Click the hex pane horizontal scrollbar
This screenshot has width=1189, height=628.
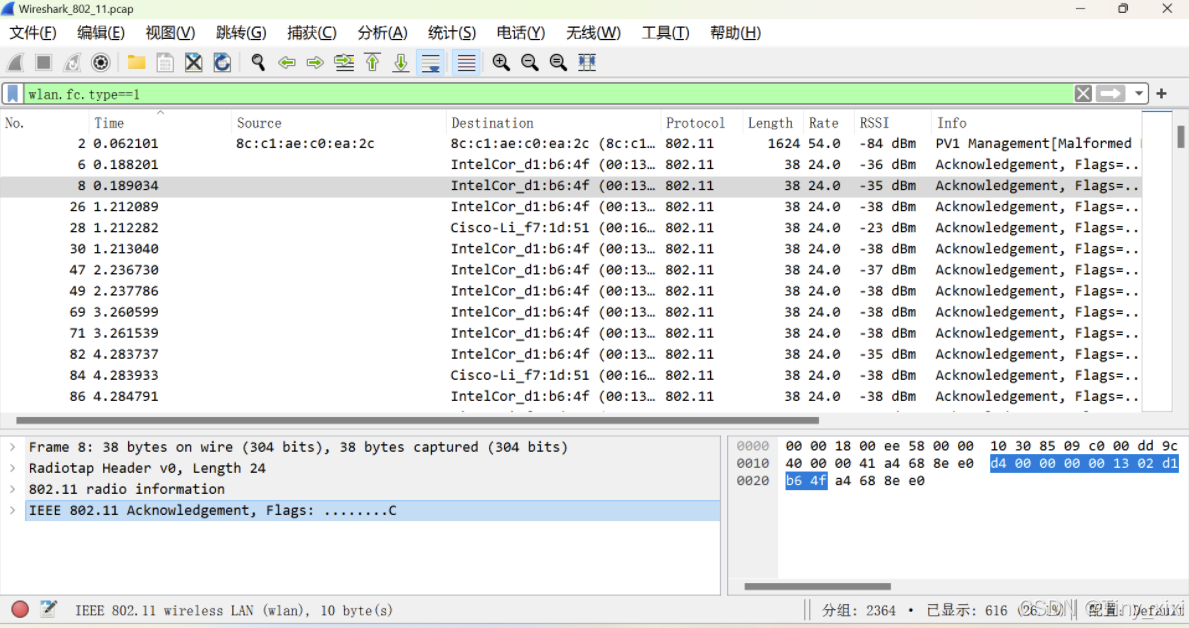(817, 586)
